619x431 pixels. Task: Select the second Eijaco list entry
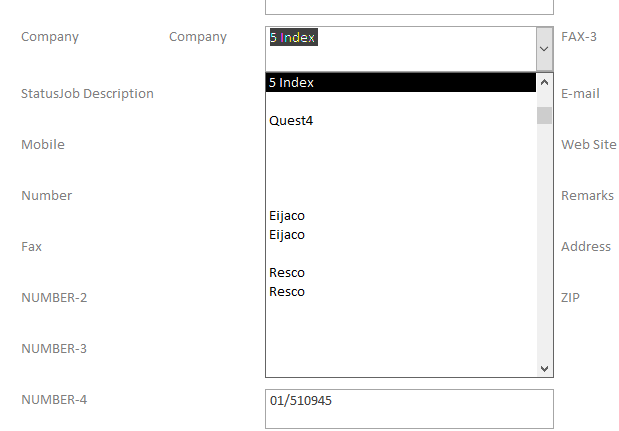[287, 234]
